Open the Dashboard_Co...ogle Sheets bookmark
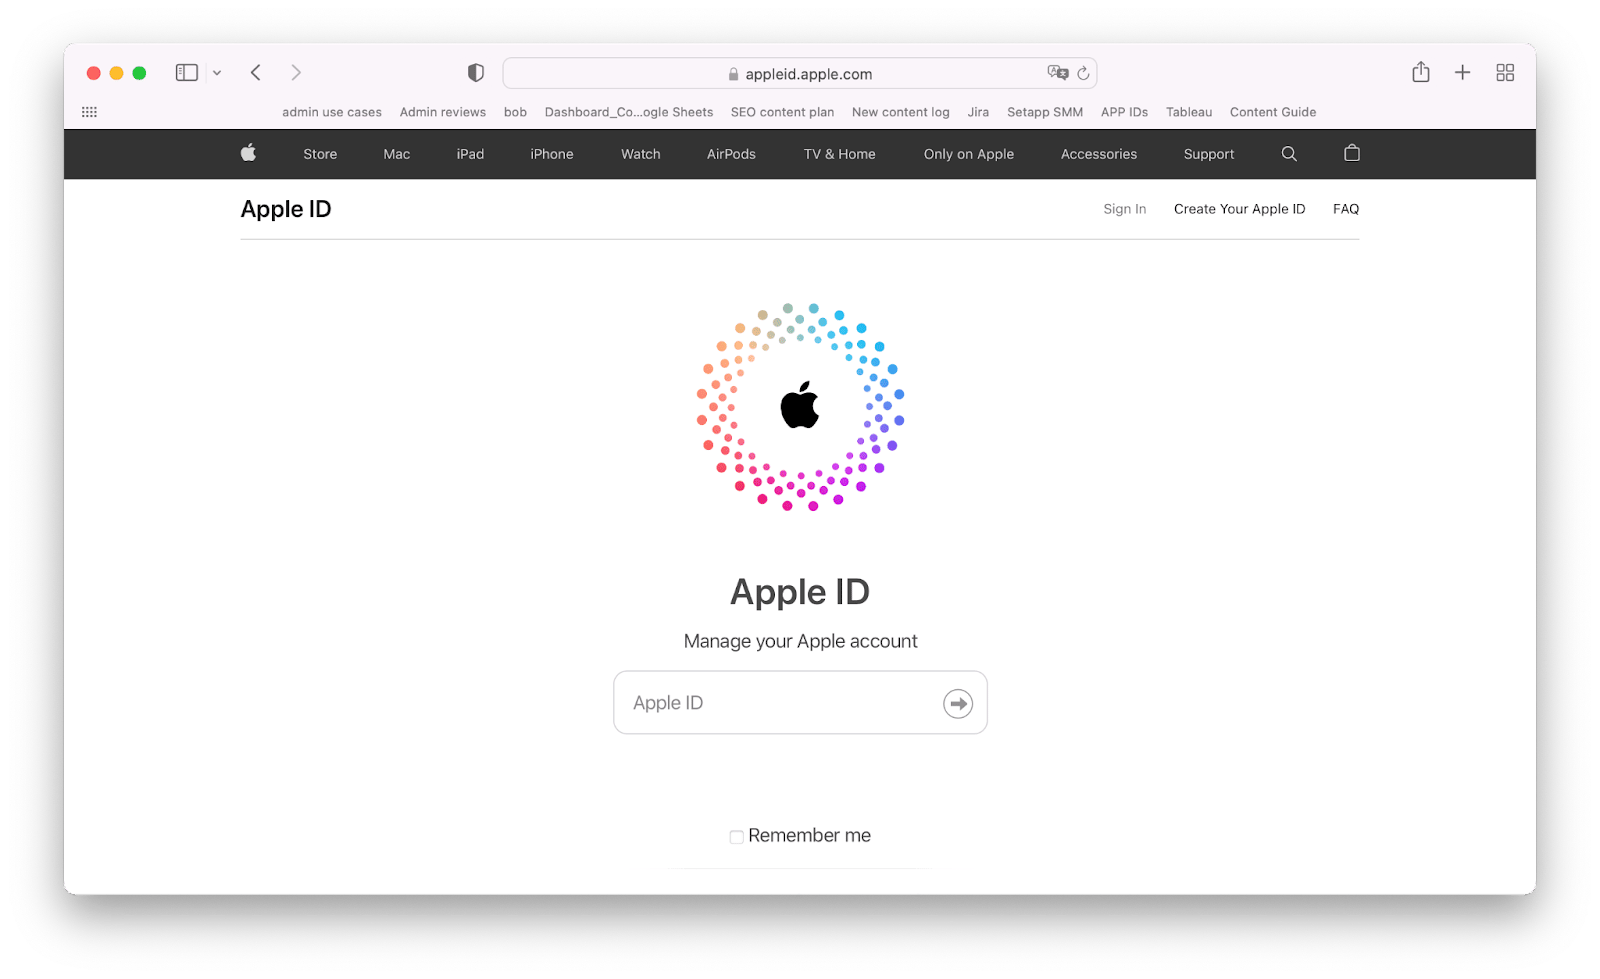The image size is (1600, 979). [x=629, y=112]
